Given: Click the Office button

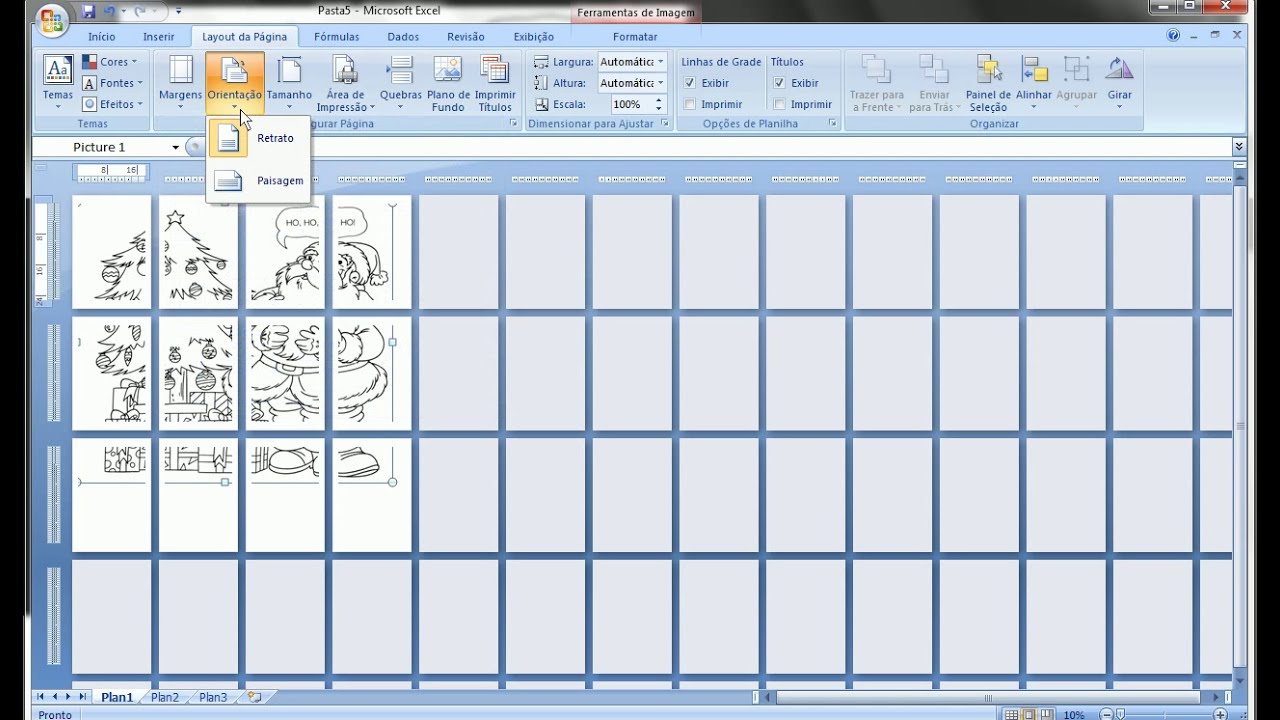Looking at the screenshot, I should (x=50, y=19).
